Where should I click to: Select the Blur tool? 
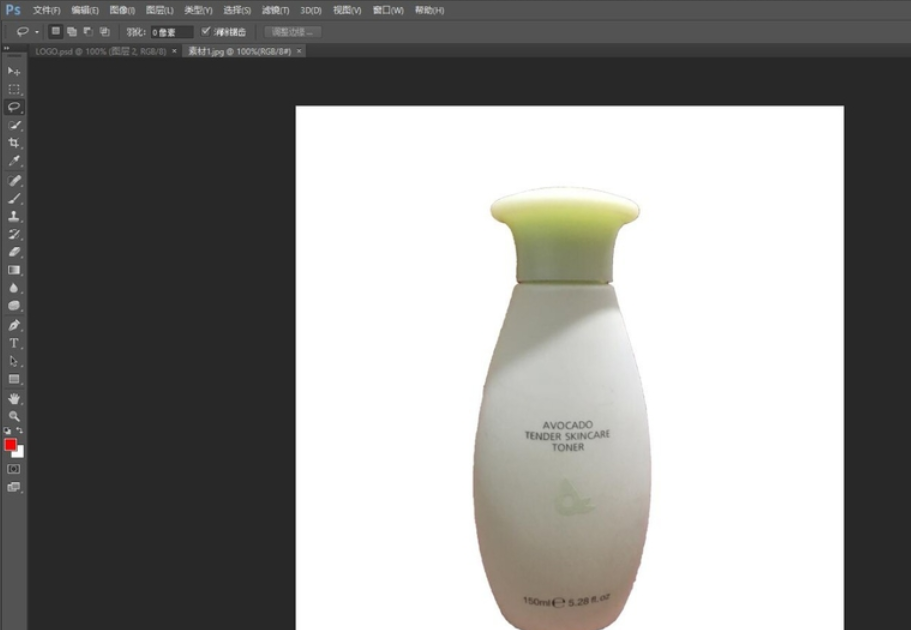[14, 288]
